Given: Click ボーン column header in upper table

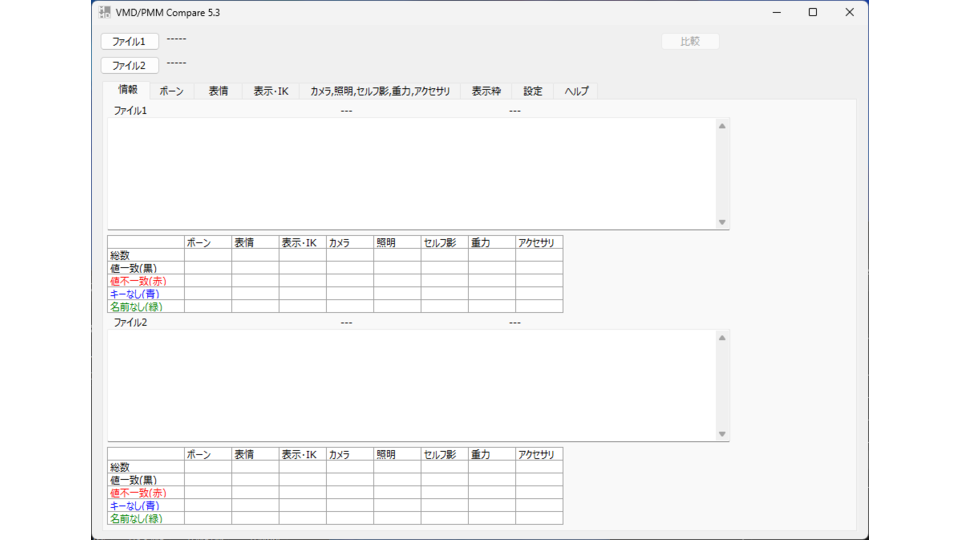Looking at the screenshot, I should click(x=208, y=242).
